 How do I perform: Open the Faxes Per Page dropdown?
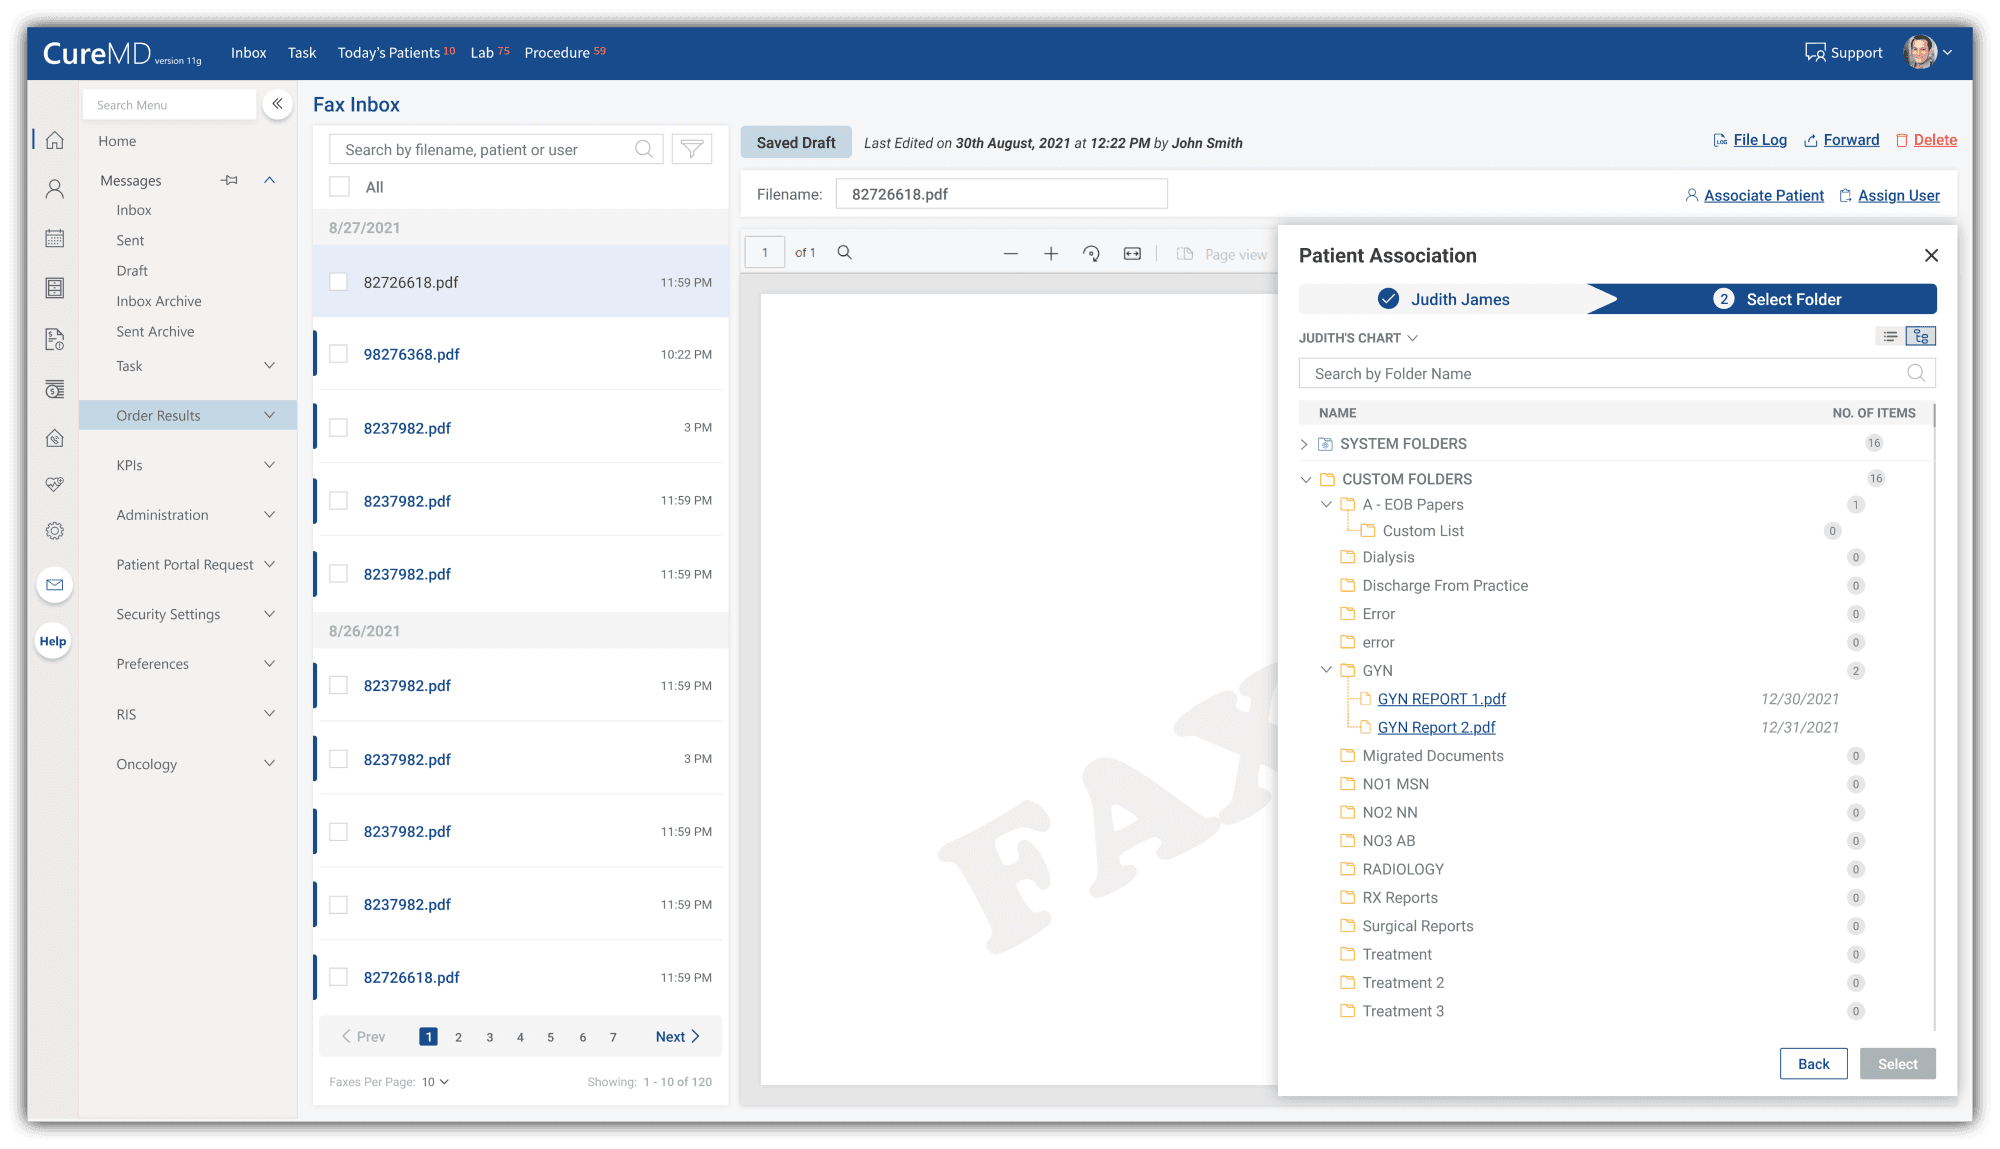435,1082
